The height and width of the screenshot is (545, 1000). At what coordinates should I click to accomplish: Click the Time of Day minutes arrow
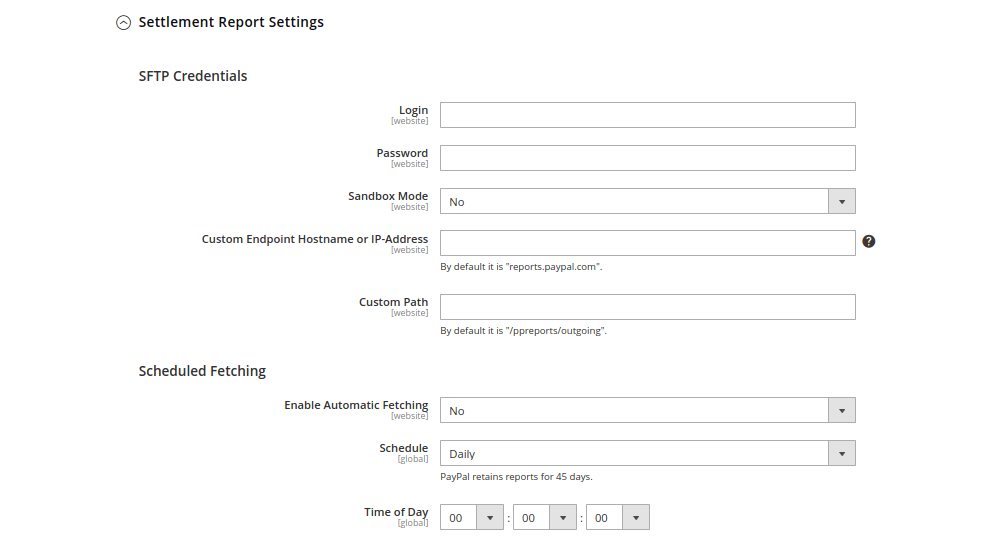pos(563,518)
